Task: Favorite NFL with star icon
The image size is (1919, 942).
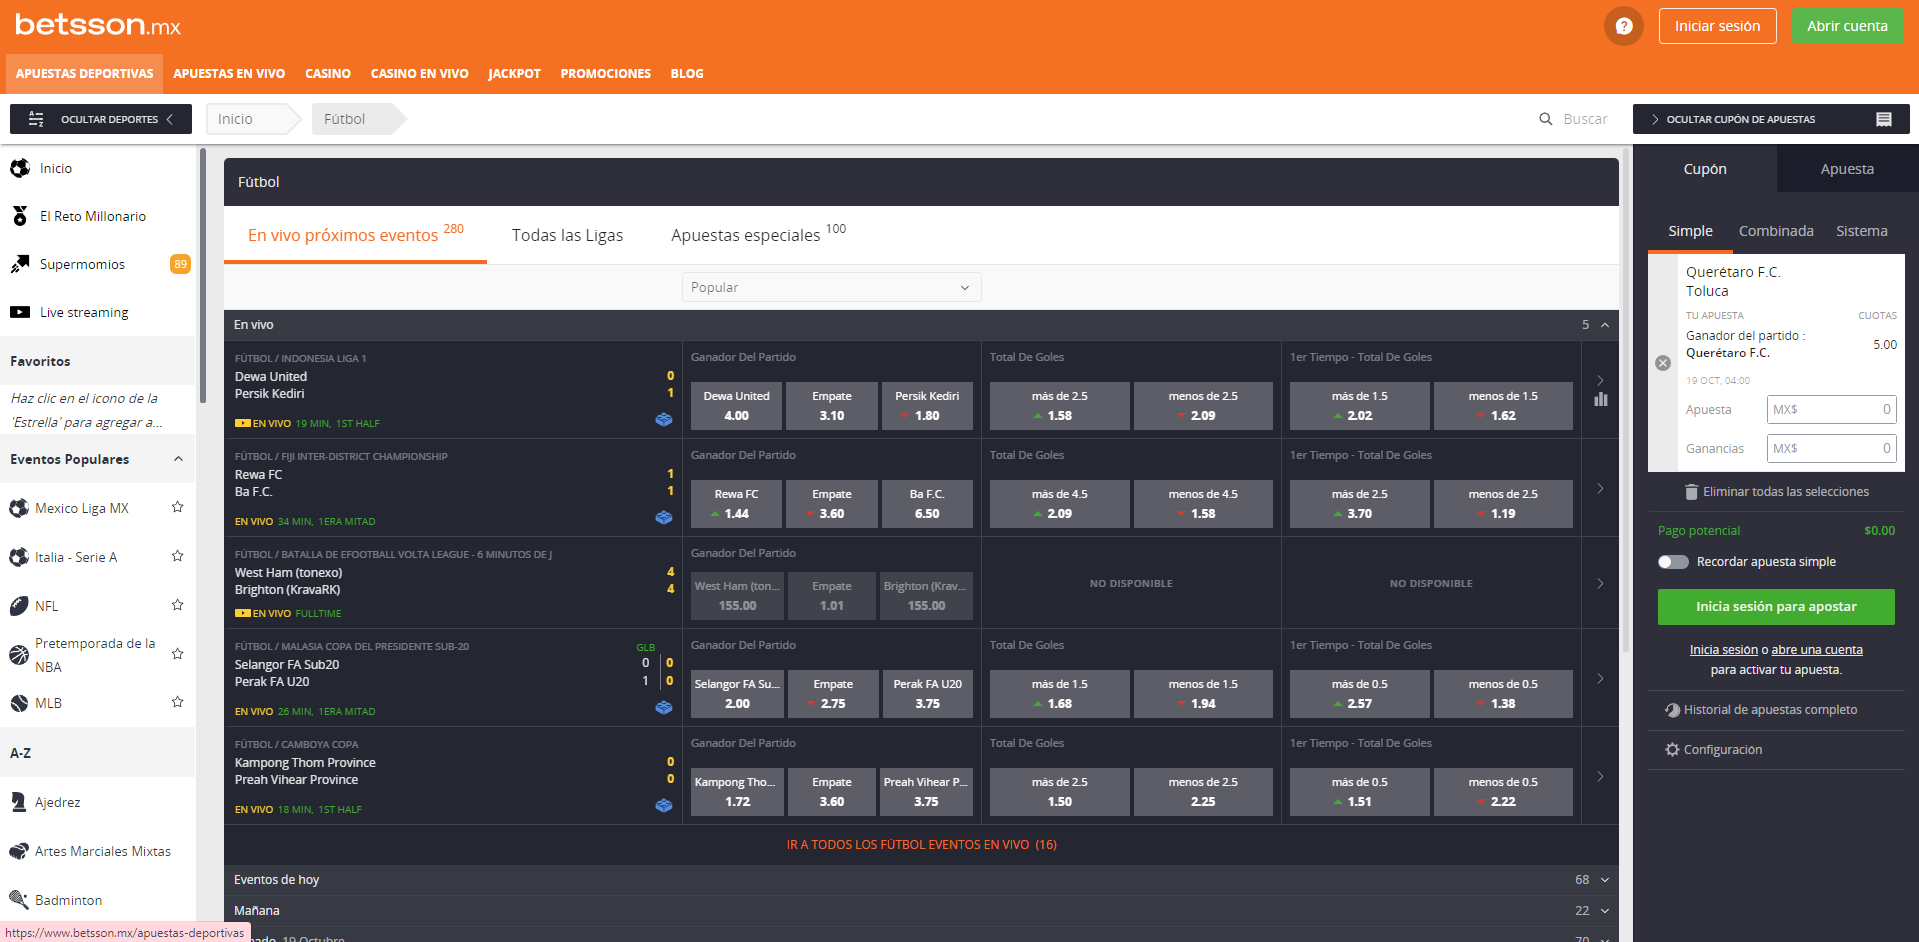Action: [177, 605]
